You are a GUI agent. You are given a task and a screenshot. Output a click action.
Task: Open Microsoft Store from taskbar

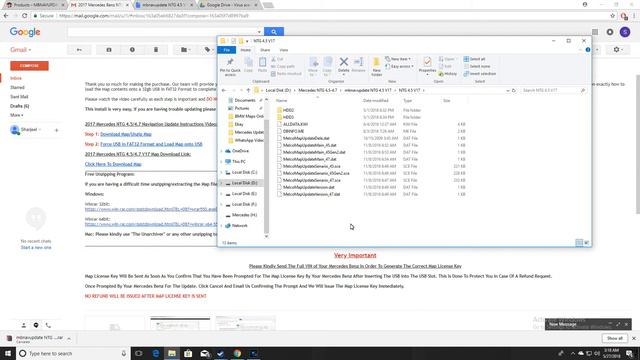[188, 353]
